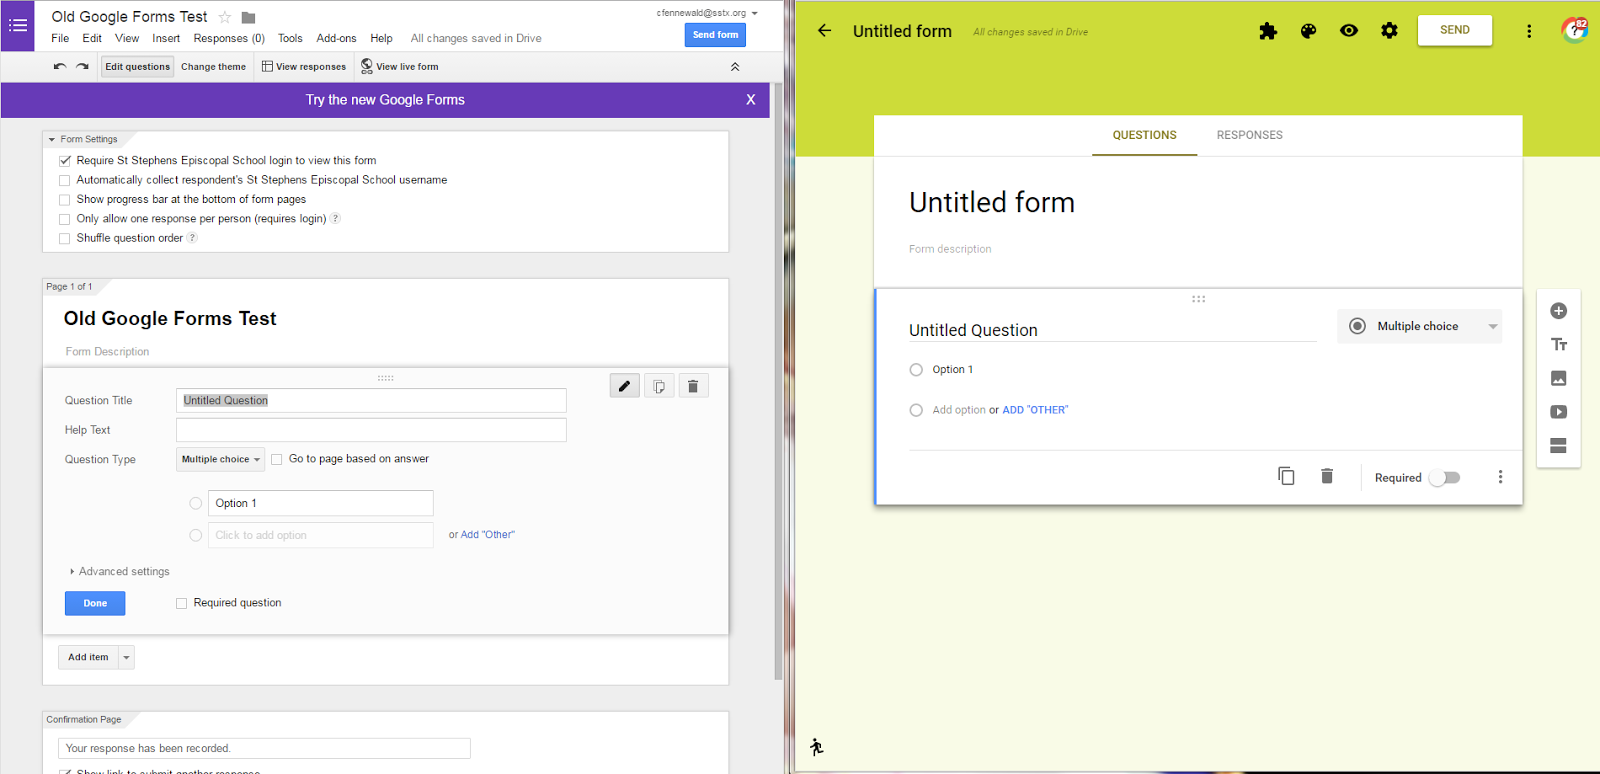Add title and description with Tt icon

pyautogui.click(x=1558, y=345)
